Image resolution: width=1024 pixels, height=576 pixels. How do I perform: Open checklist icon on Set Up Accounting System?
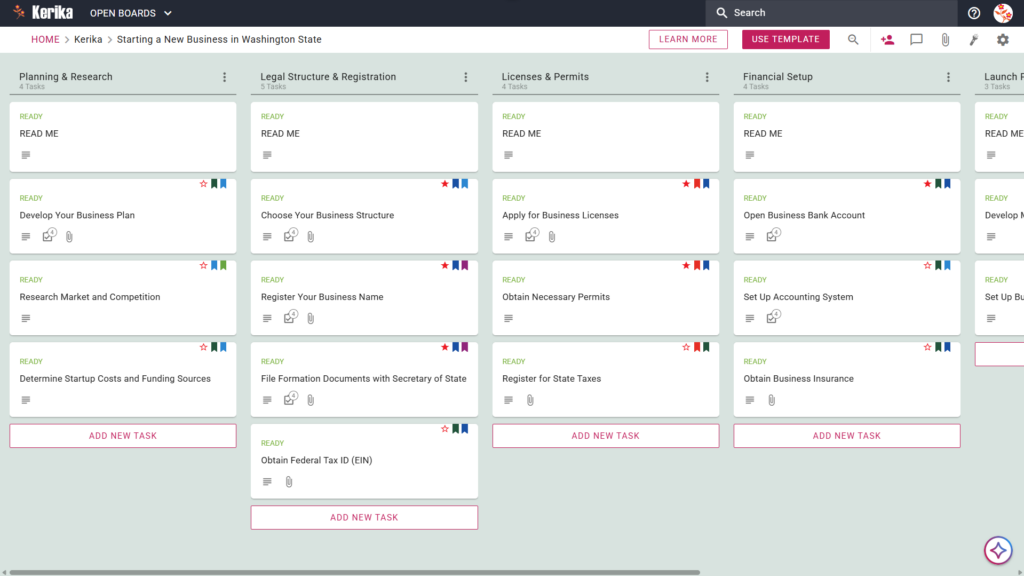(773, 317)
